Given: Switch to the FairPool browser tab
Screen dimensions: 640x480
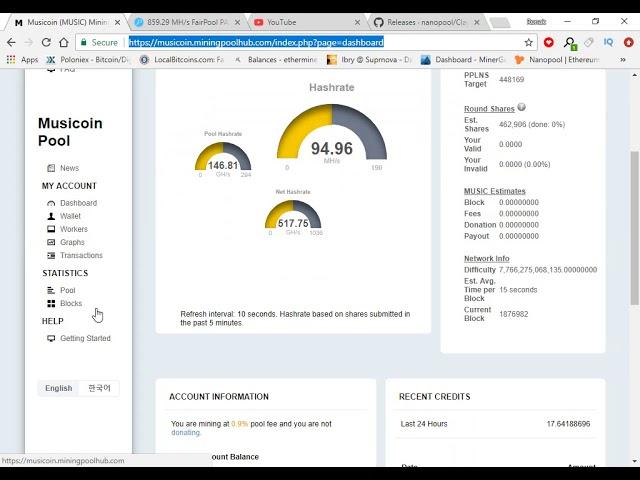Looking at the screenshot, I should [x=187, y=22].
